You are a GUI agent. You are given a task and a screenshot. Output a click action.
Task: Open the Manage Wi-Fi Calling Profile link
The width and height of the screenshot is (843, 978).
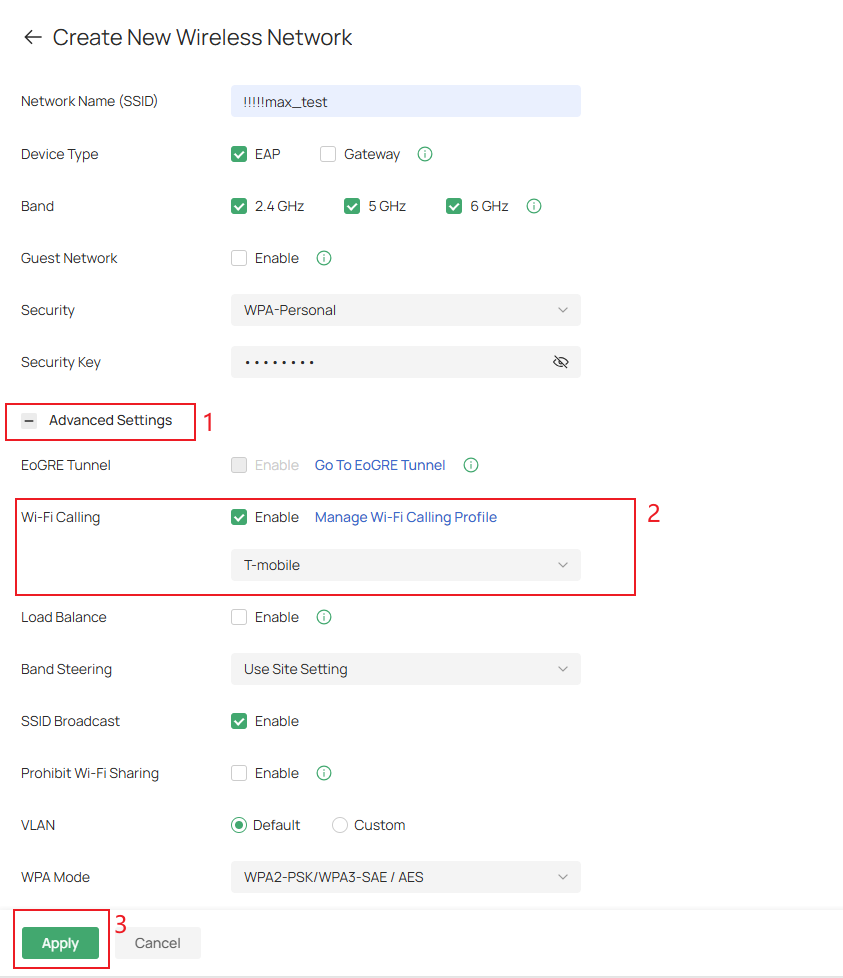pos(405,517)
